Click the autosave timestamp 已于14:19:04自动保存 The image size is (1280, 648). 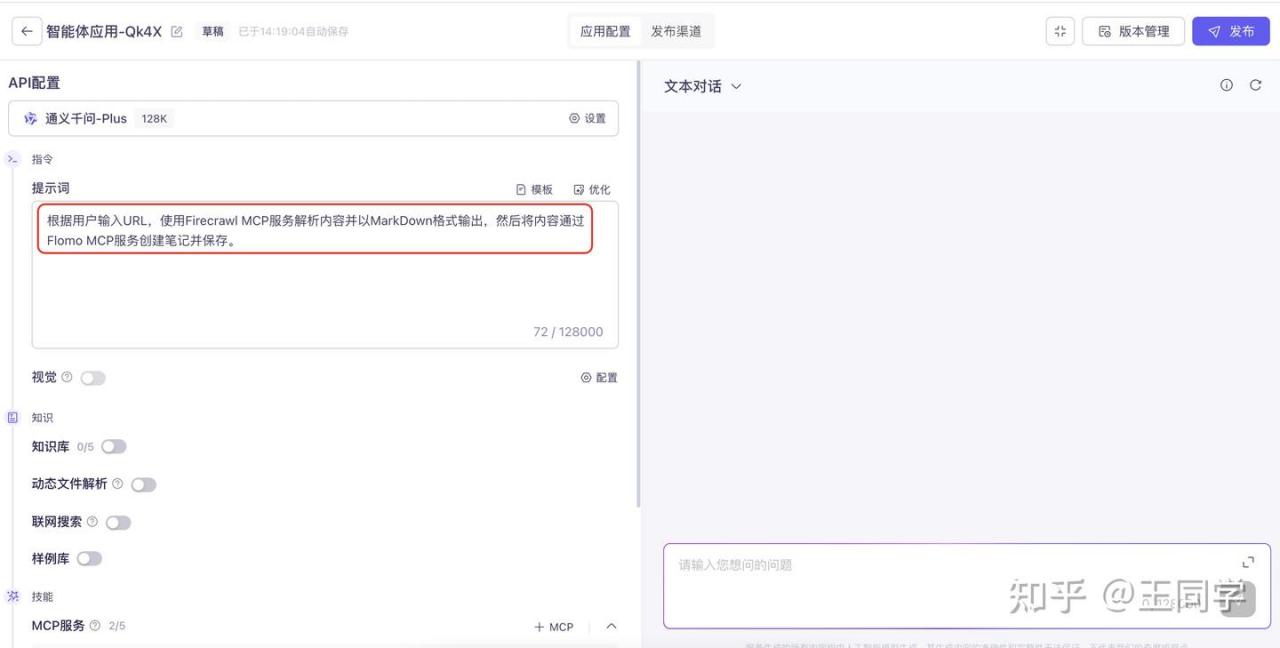(293, 32)
